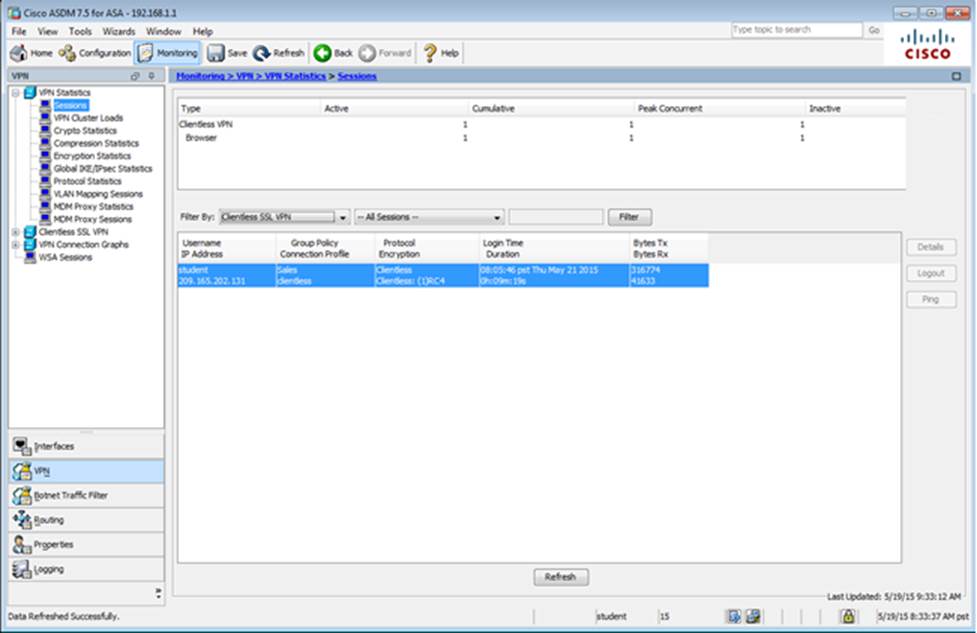977x633 pixels.
Task: Open the All Sessions dropdown
Action: (x=497, y=217)
